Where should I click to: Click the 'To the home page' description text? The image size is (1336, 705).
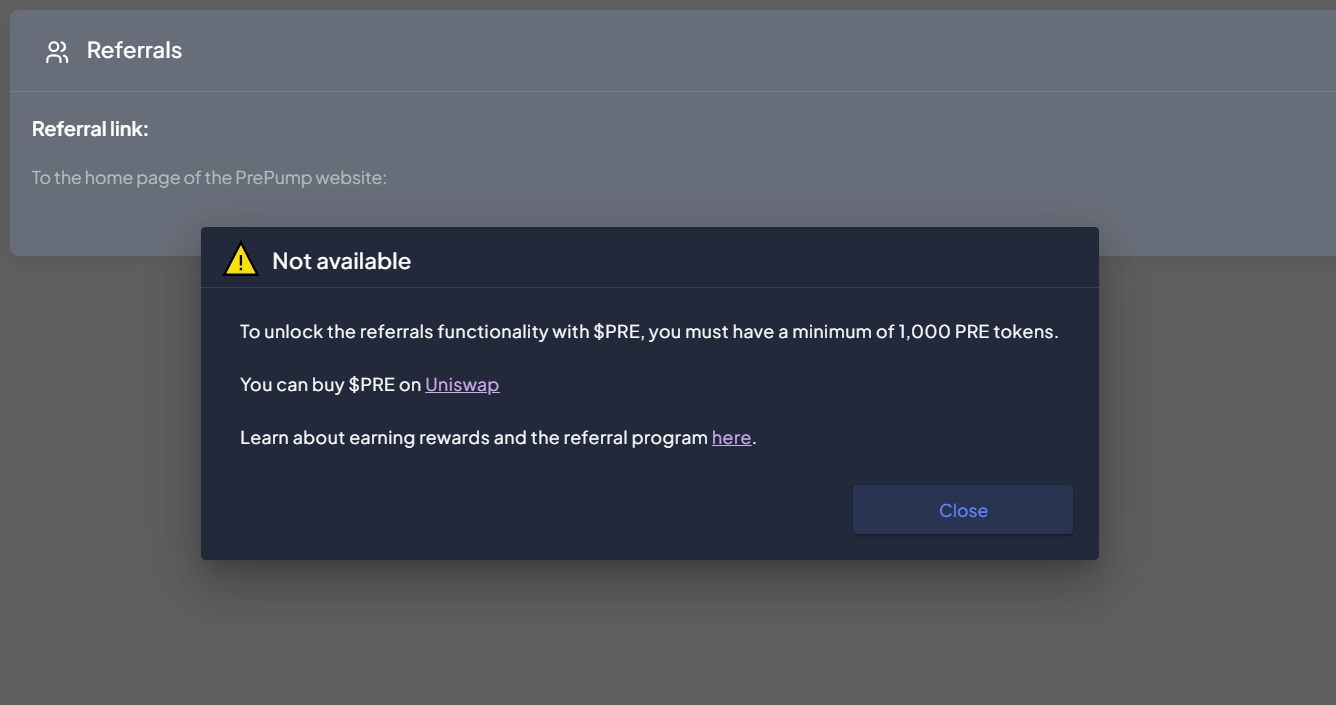209,178
